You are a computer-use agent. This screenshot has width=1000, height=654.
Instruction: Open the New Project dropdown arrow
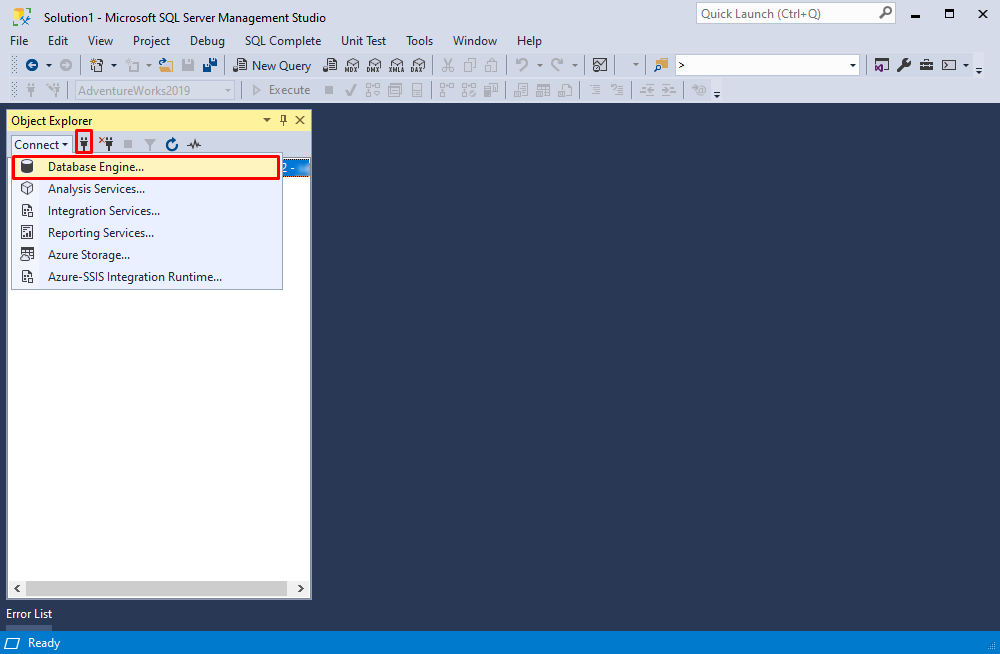click(114, 65)
